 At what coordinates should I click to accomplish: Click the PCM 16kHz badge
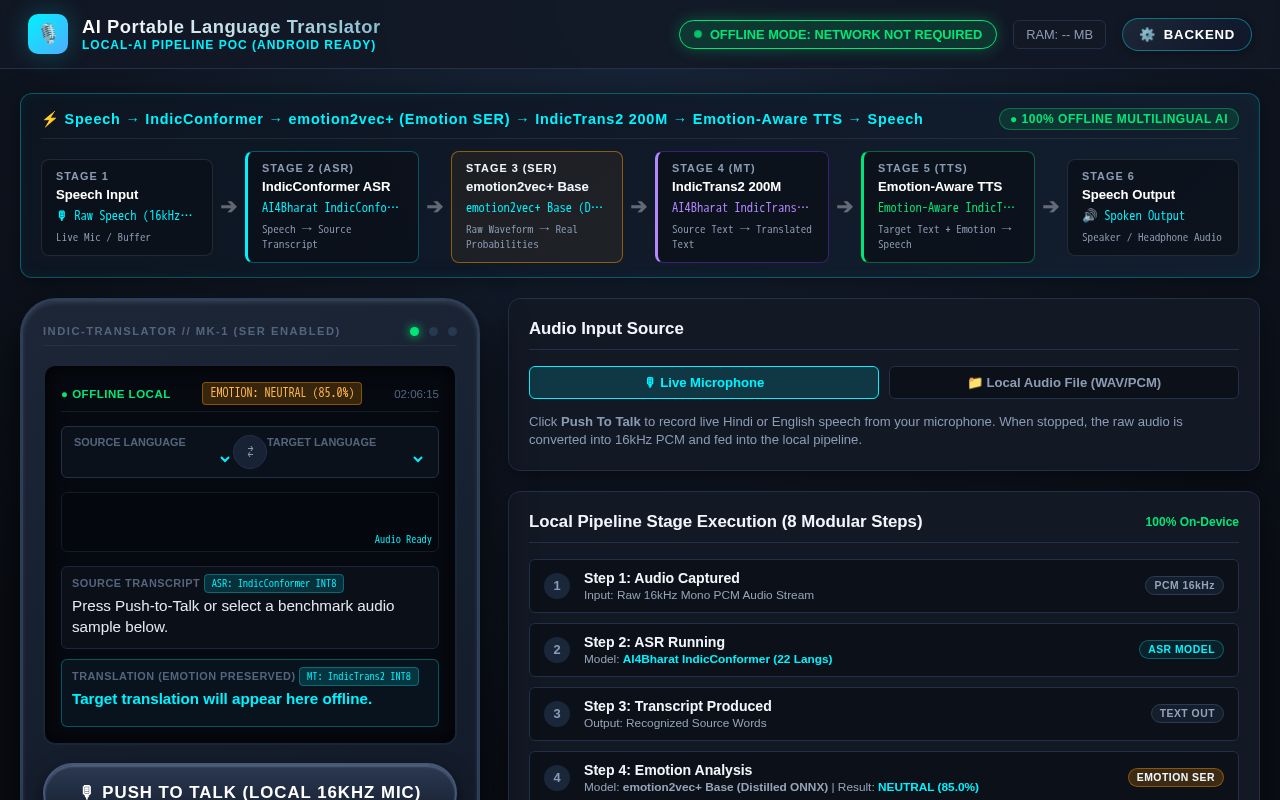[x=1184, y=585]
